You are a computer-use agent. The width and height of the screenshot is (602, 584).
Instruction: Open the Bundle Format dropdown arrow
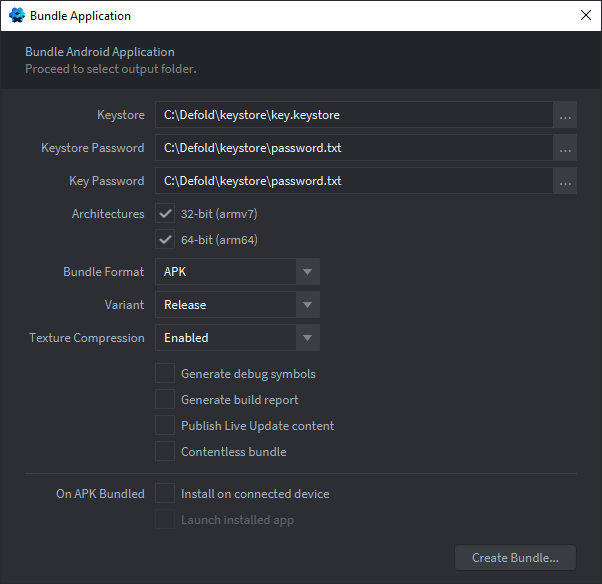tap(308, 272)
